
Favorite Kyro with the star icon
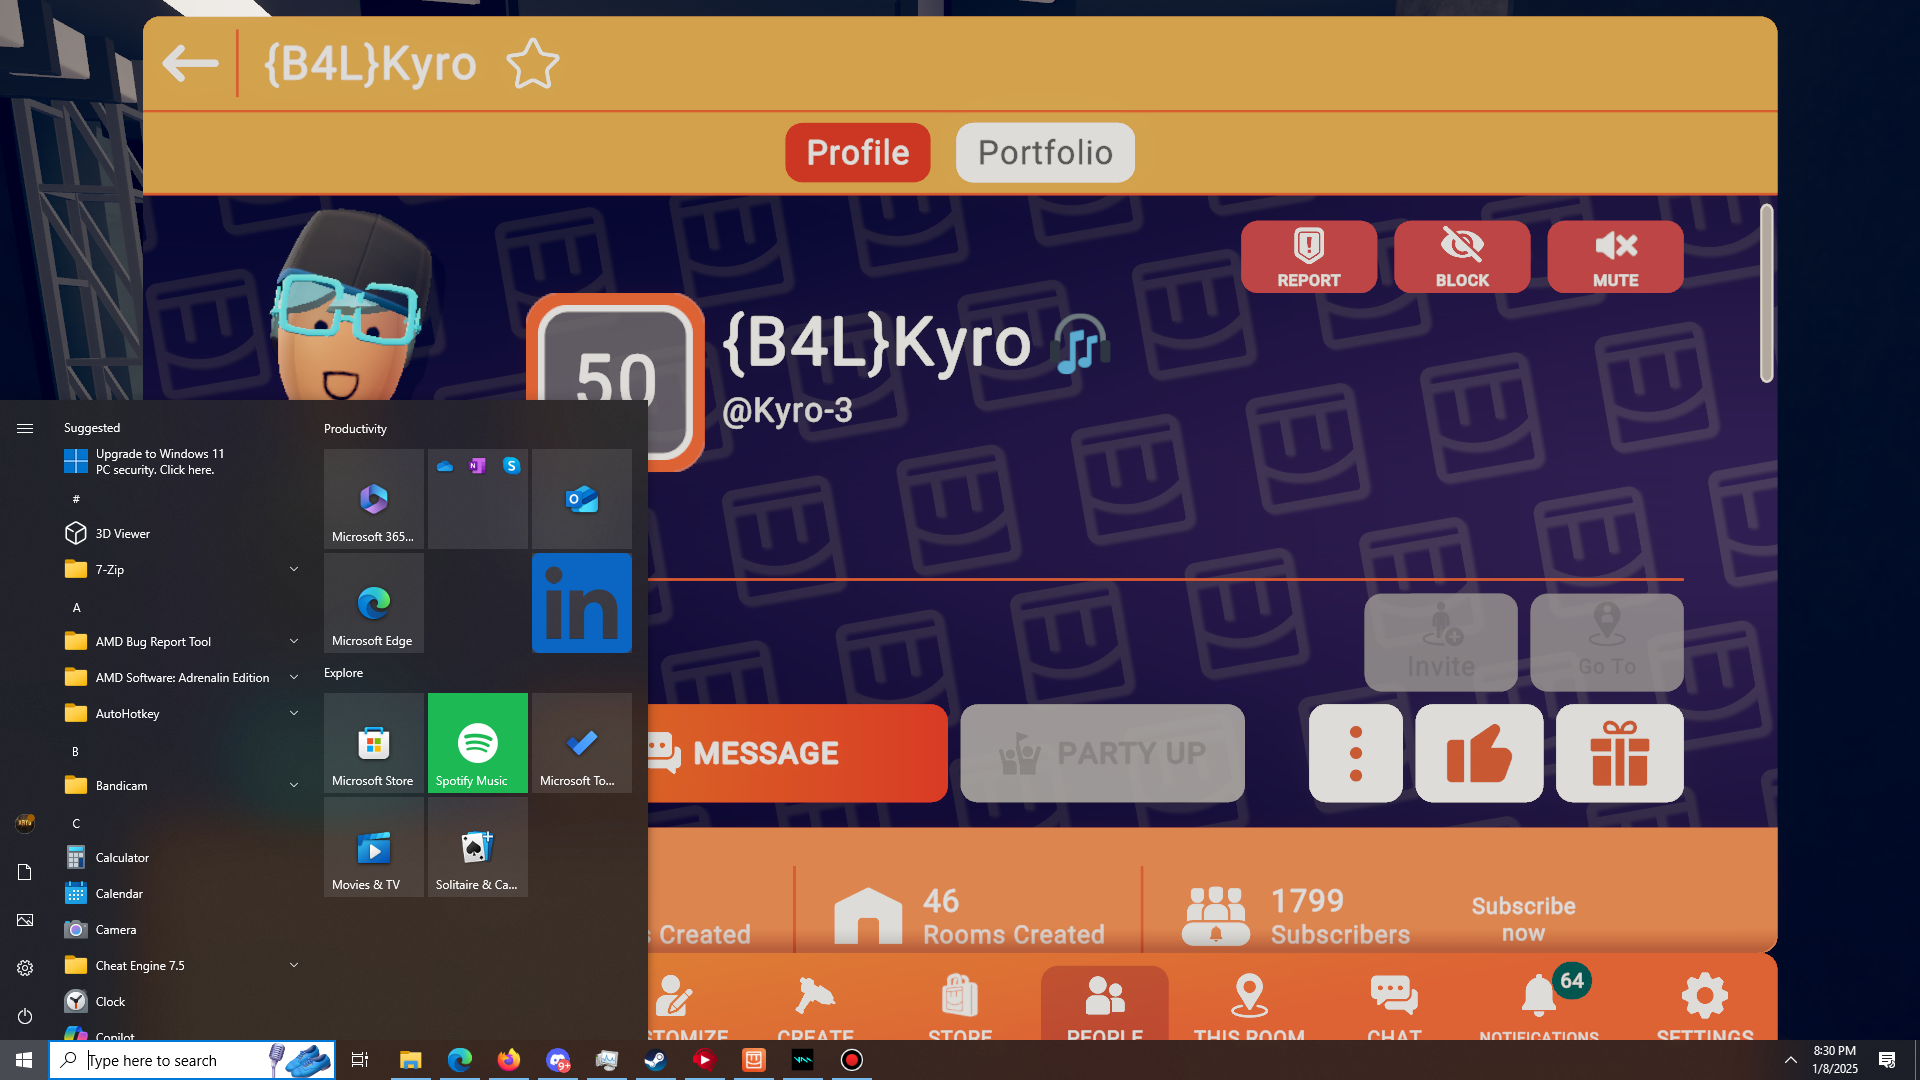pyautogui.click(x=532, y=64)
